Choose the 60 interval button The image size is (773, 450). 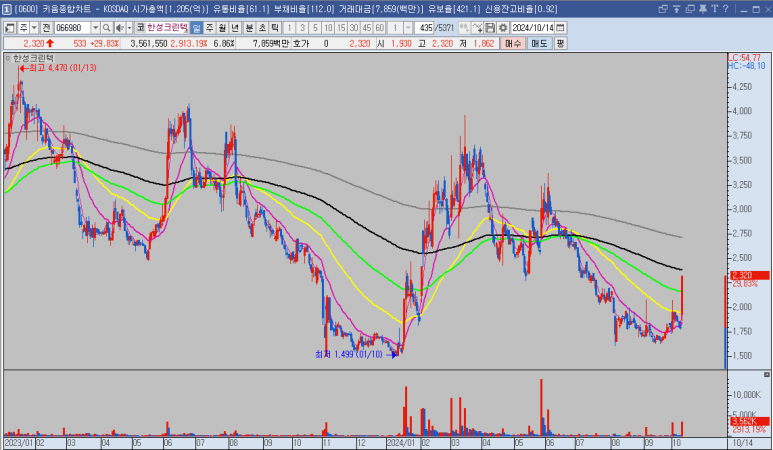tap(380, 28)
